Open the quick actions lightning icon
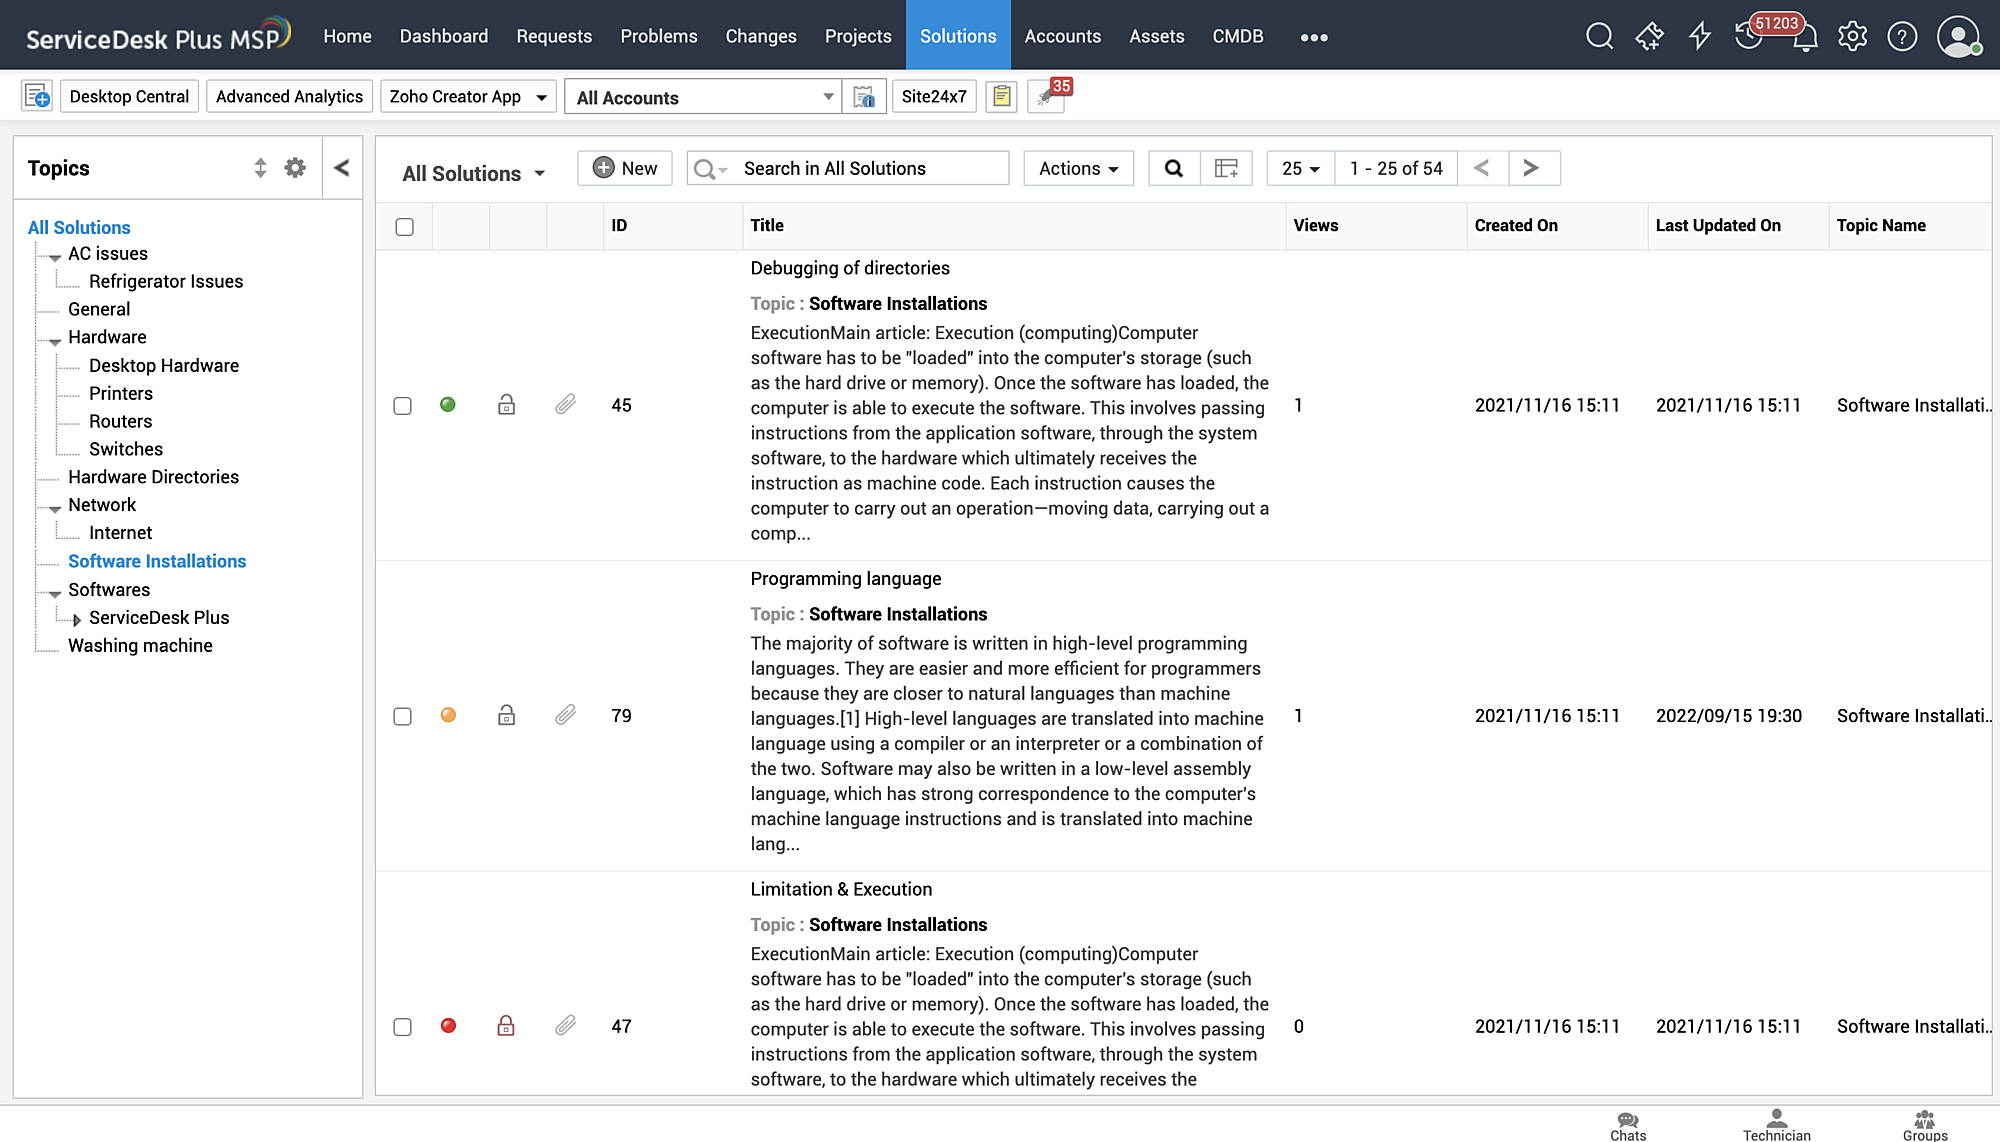 coord(1699,35)
